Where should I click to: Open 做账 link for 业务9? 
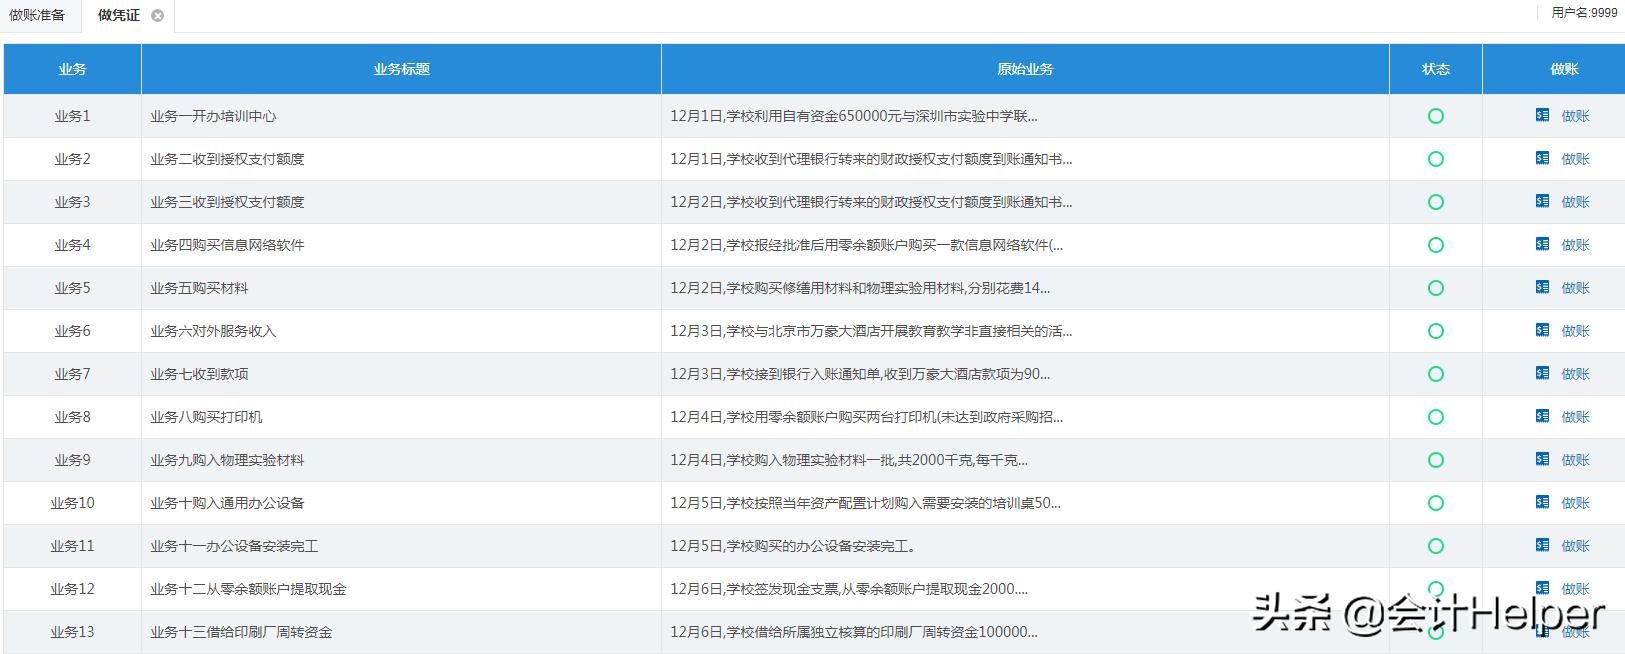click(x=1575, y=460)
